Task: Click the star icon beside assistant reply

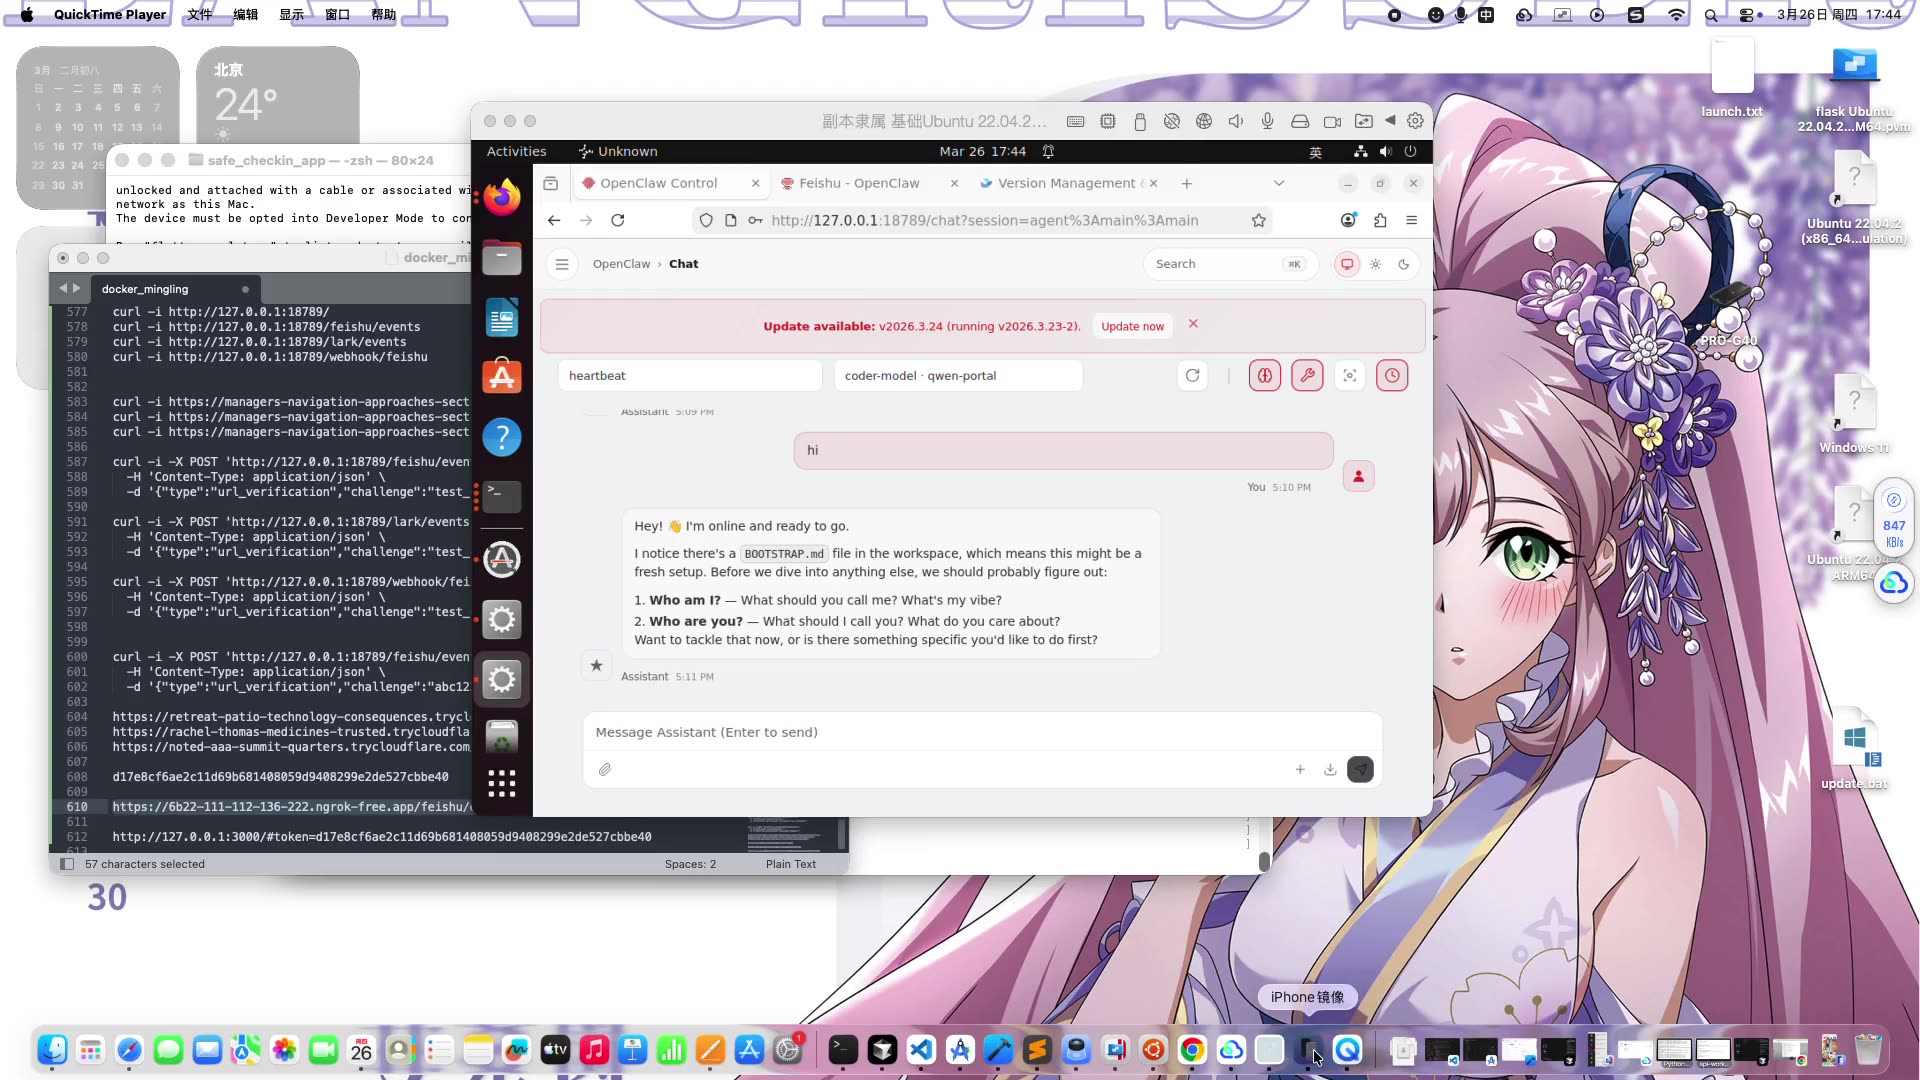Action: (596, 665)
